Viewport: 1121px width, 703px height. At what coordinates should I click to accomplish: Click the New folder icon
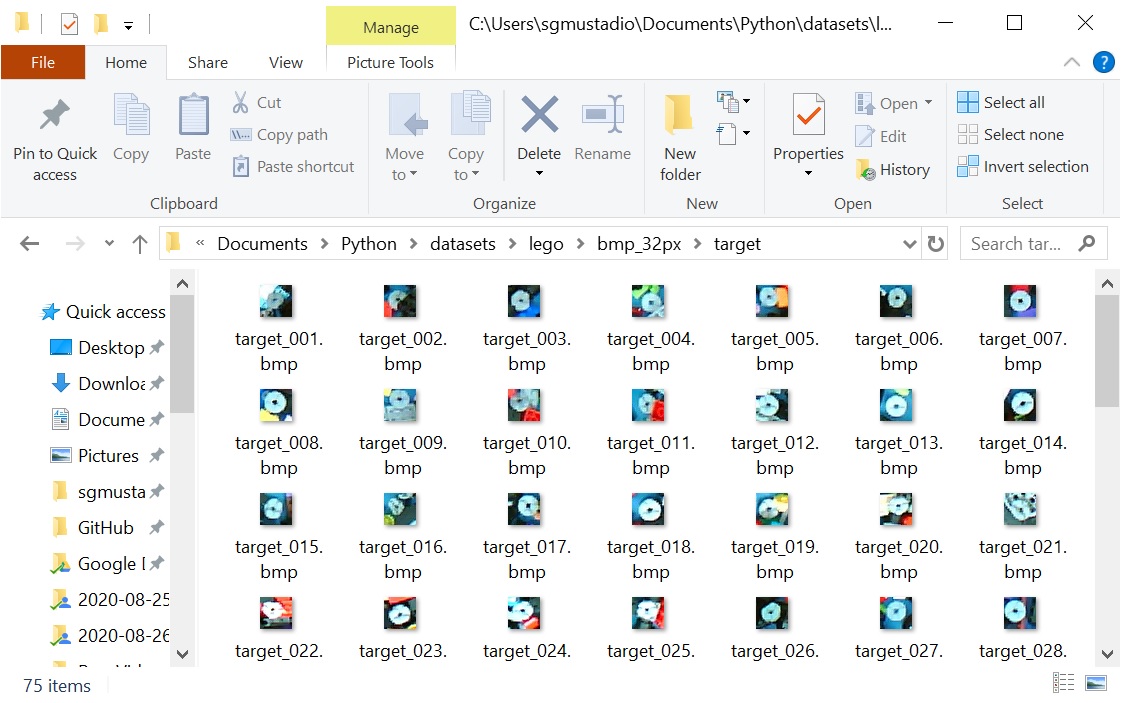680,116
